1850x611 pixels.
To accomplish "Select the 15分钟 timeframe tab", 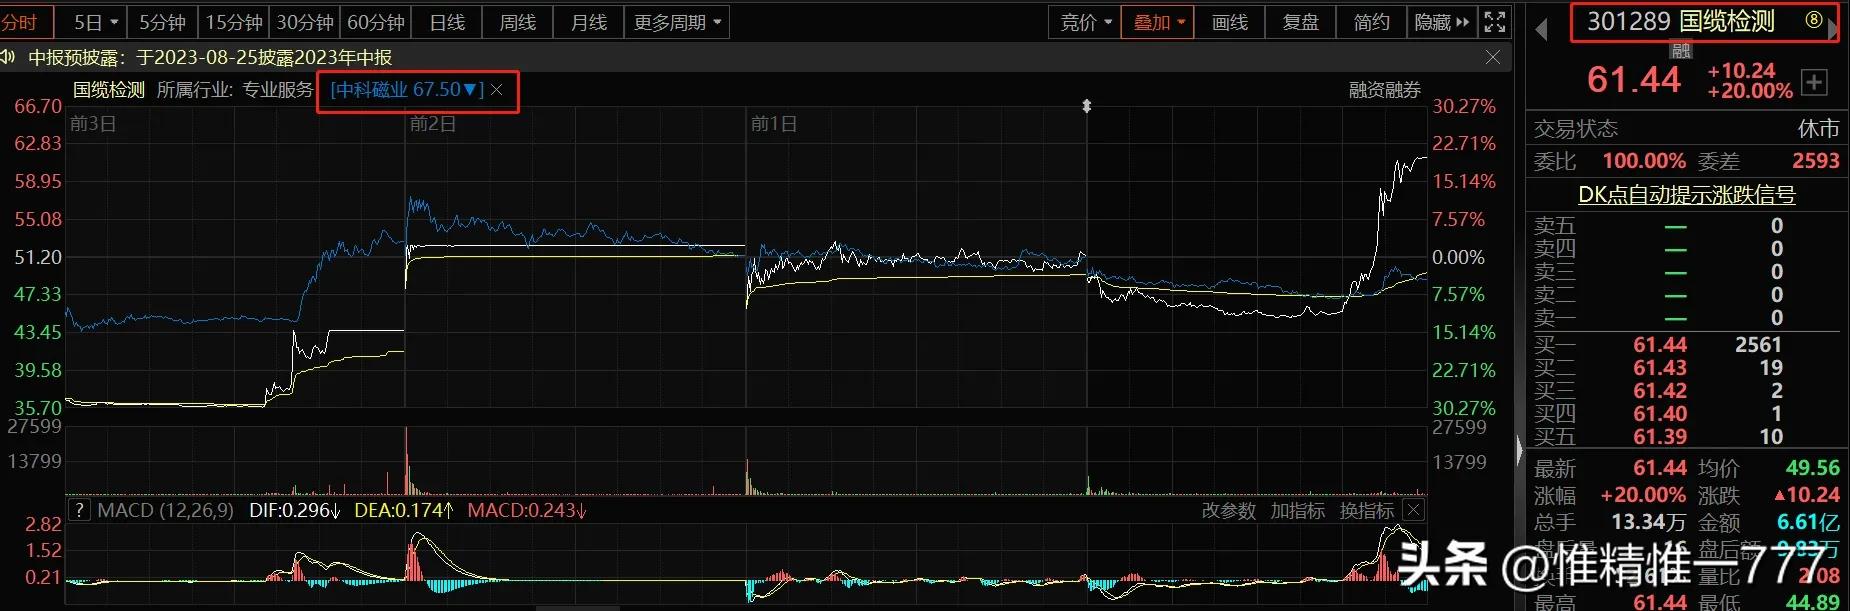I will [x=233, y=22].
